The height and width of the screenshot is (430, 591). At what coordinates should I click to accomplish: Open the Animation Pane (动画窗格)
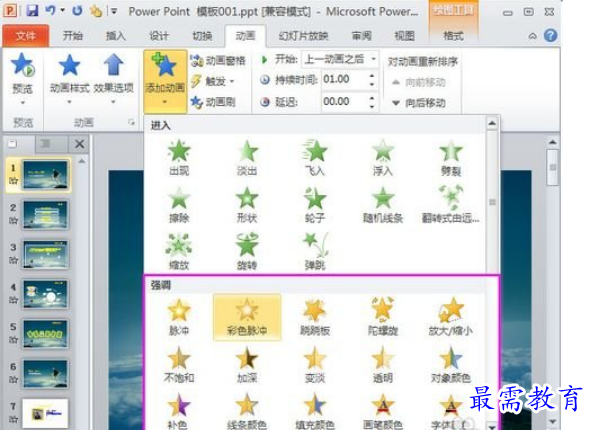tap(218, 61)
